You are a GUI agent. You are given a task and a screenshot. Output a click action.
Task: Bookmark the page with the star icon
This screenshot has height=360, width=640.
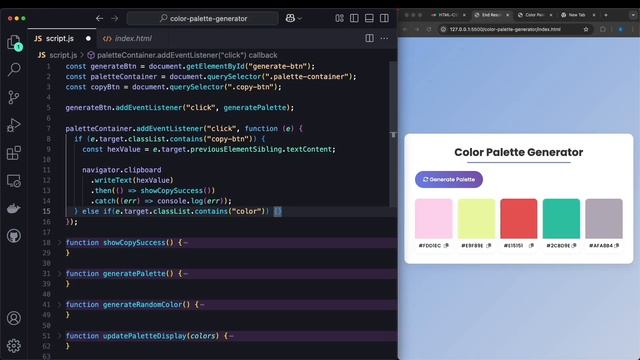click(586, 29)
